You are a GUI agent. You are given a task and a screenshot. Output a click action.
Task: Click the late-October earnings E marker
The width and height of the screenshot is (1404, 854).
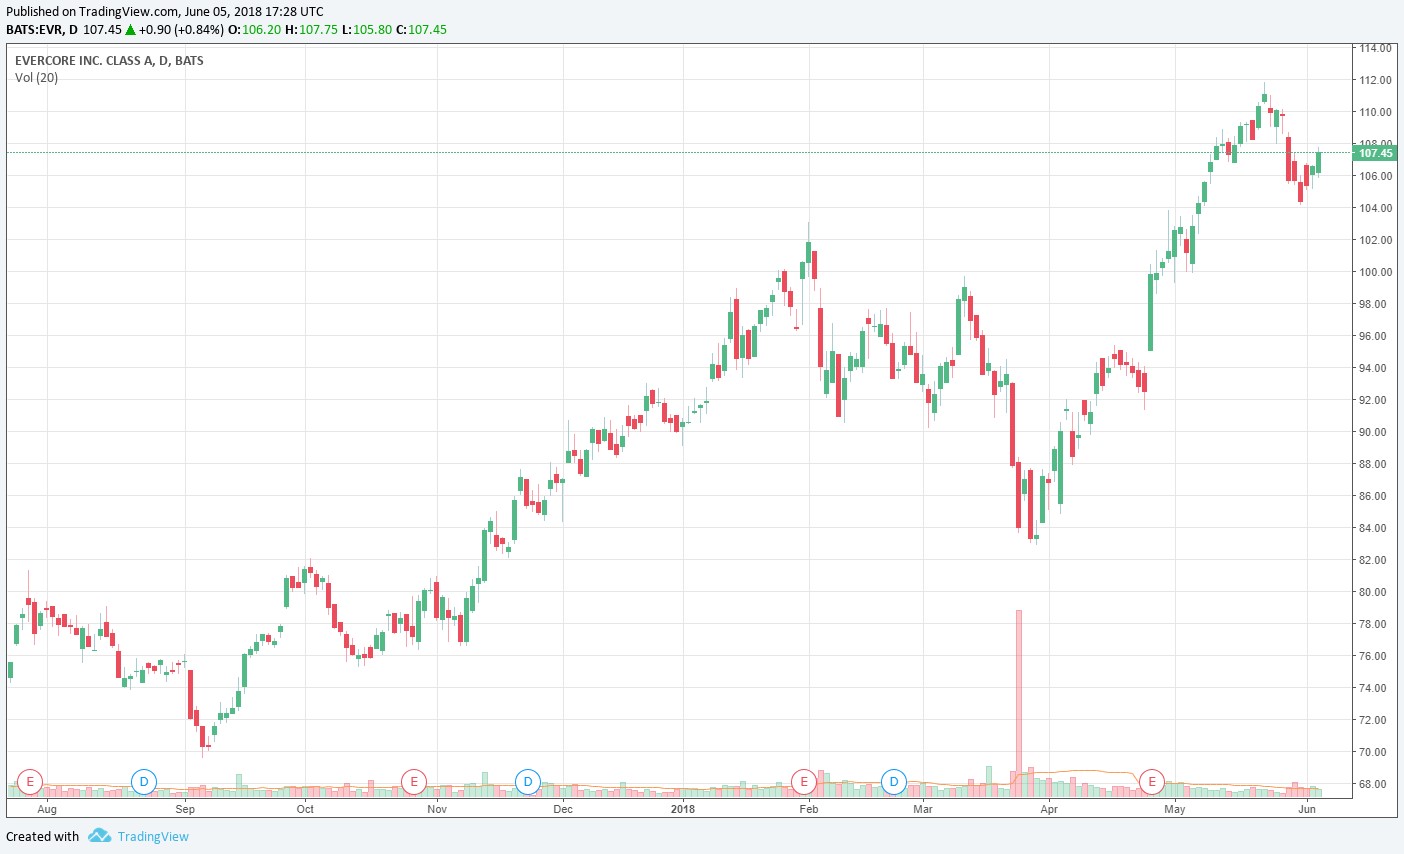coord(414,781)
